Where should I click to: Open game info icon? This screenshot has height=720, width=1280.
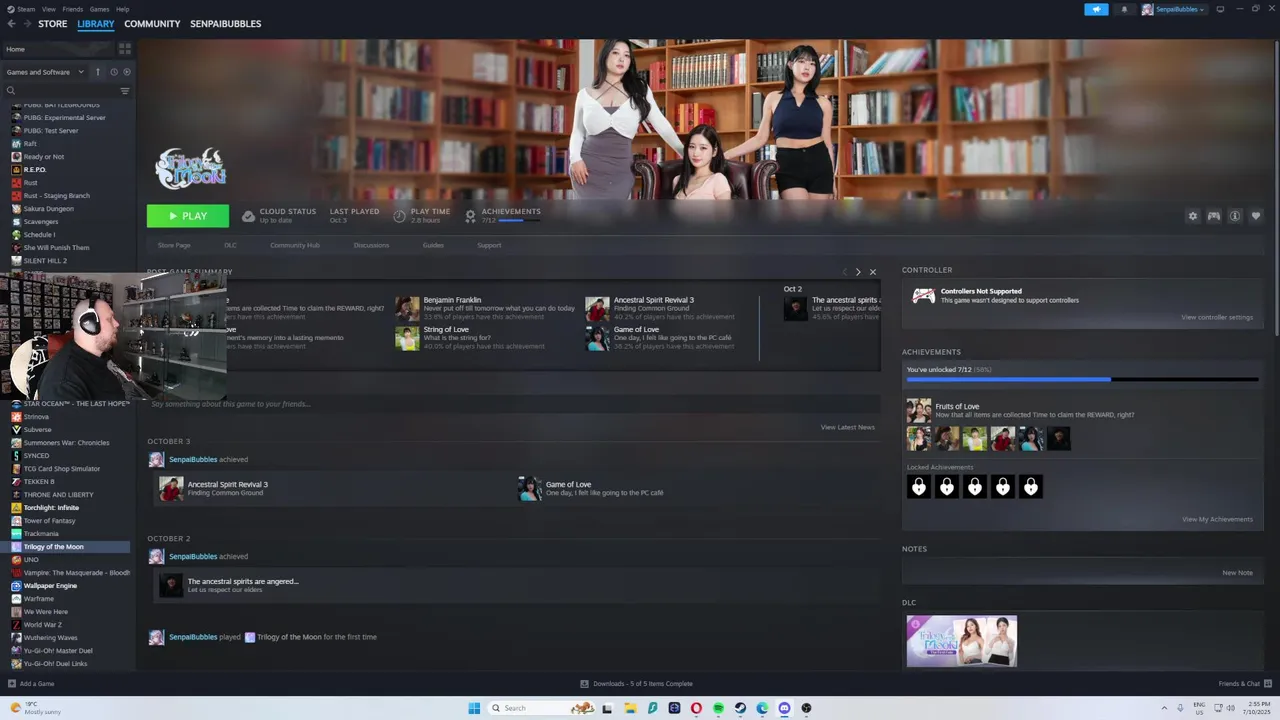pos(1235,216)
